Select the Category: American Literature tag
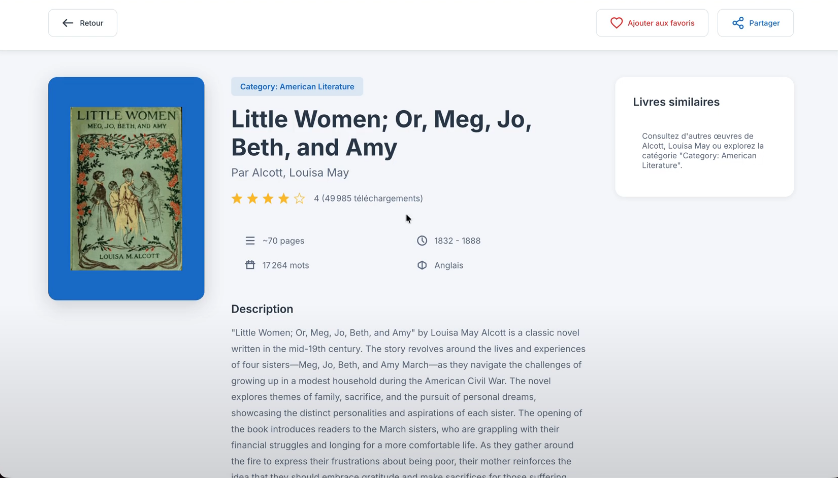838x478 pixels. (297, 87)
